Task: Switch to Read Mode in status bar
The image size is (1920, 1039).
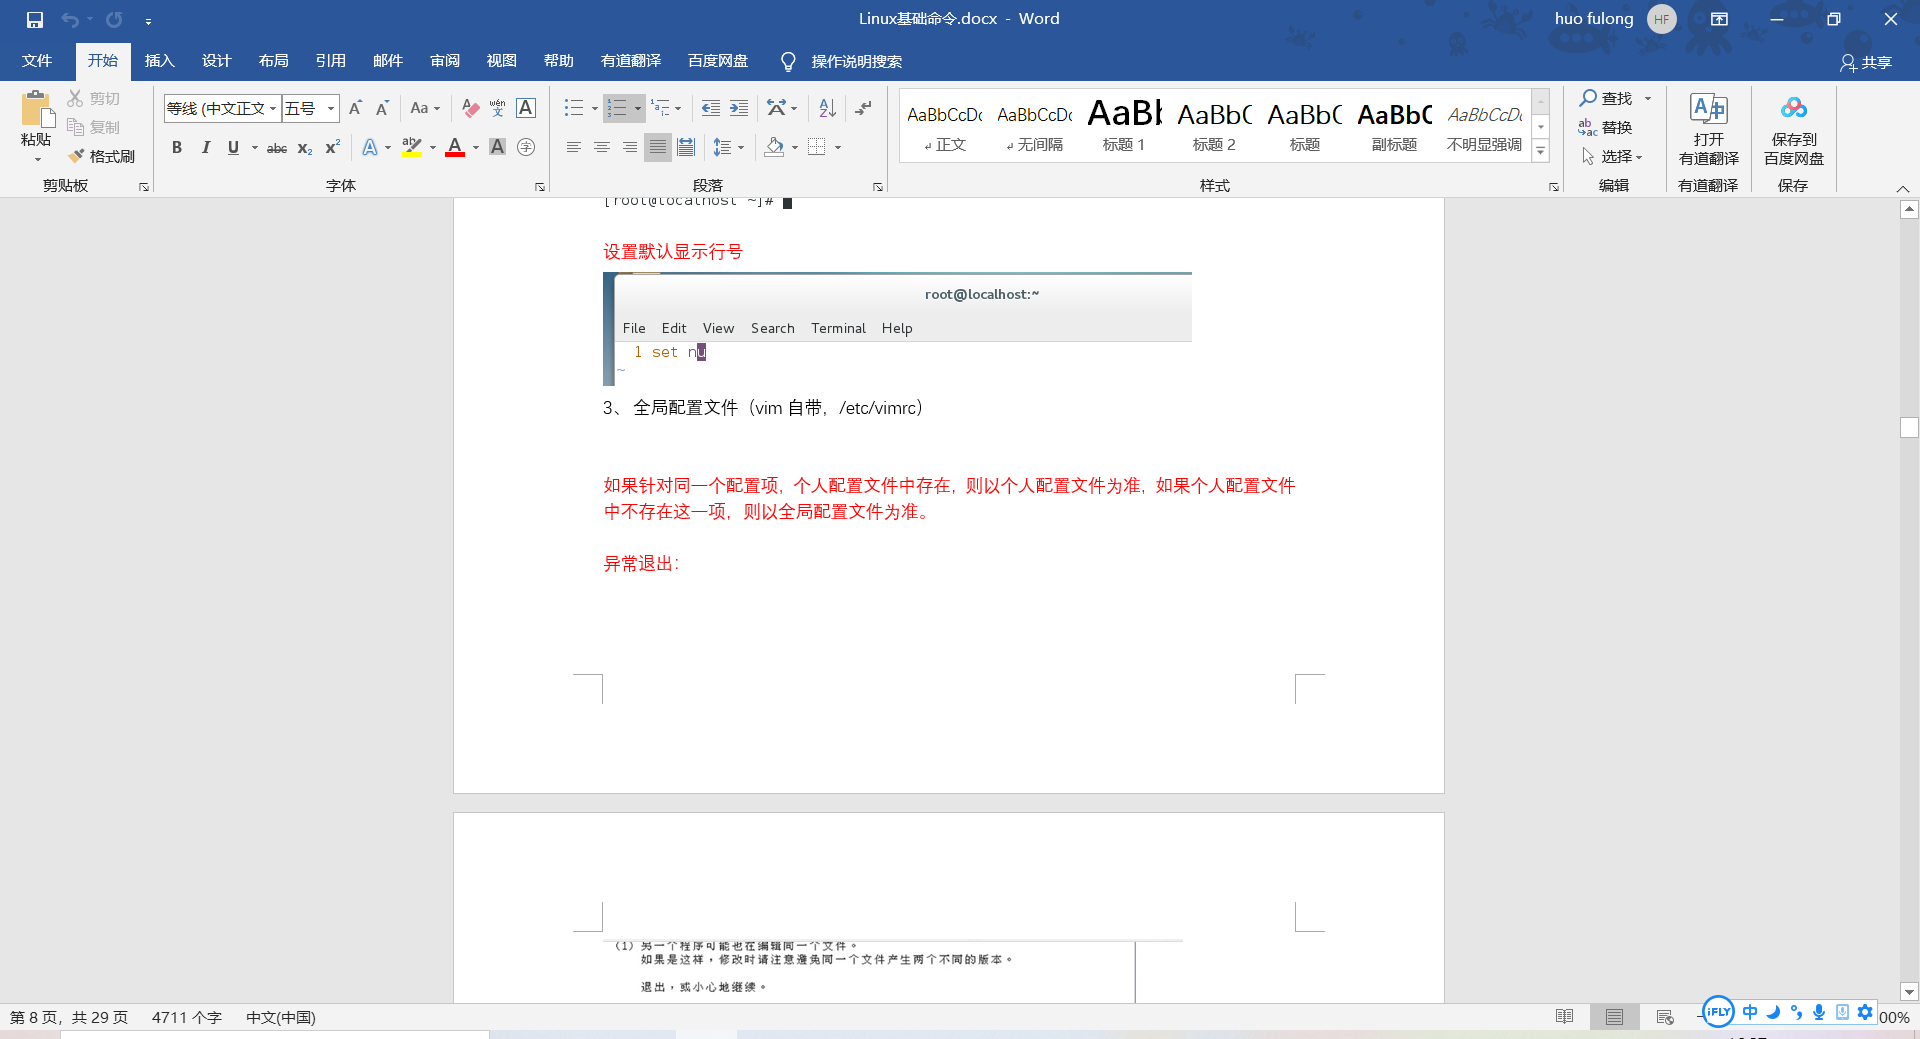Action: (x=1563, y=1017)
